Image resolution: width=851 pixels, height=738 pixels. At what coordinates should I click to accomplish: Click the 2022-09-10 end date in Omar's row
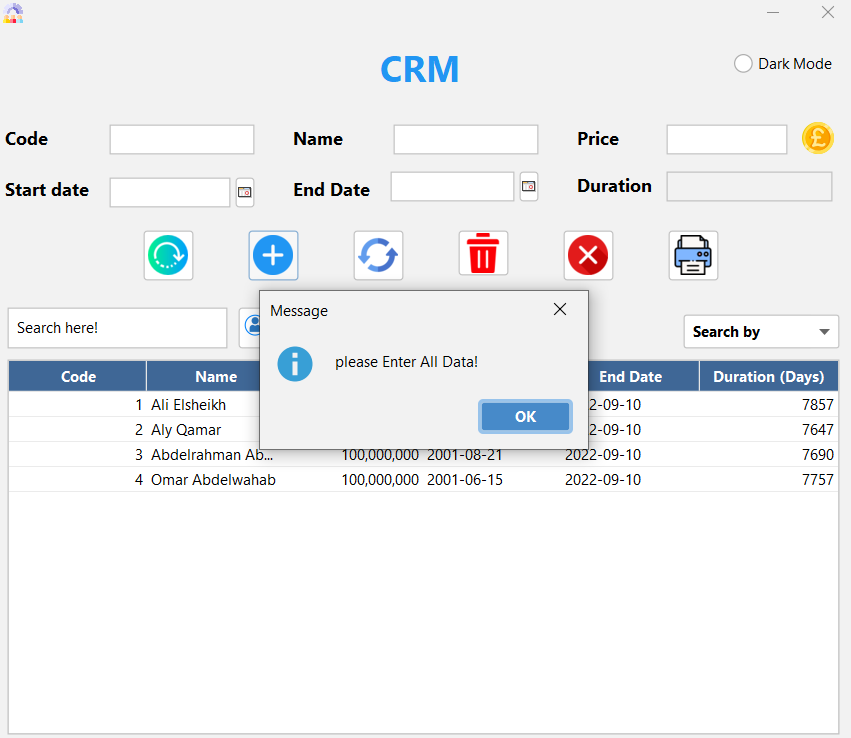click(x=603, y=480)
